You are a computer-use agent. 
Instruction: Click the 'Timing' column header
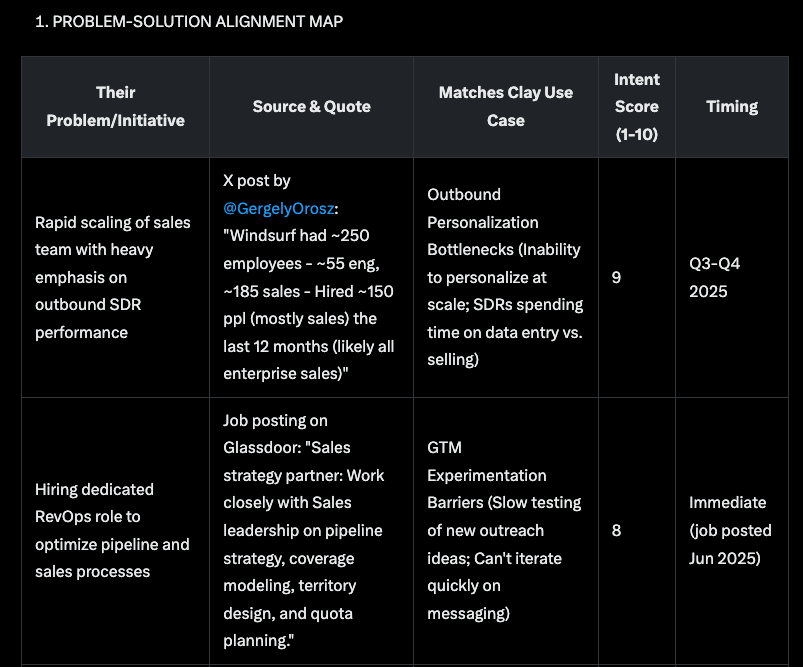tap(732, 107)
